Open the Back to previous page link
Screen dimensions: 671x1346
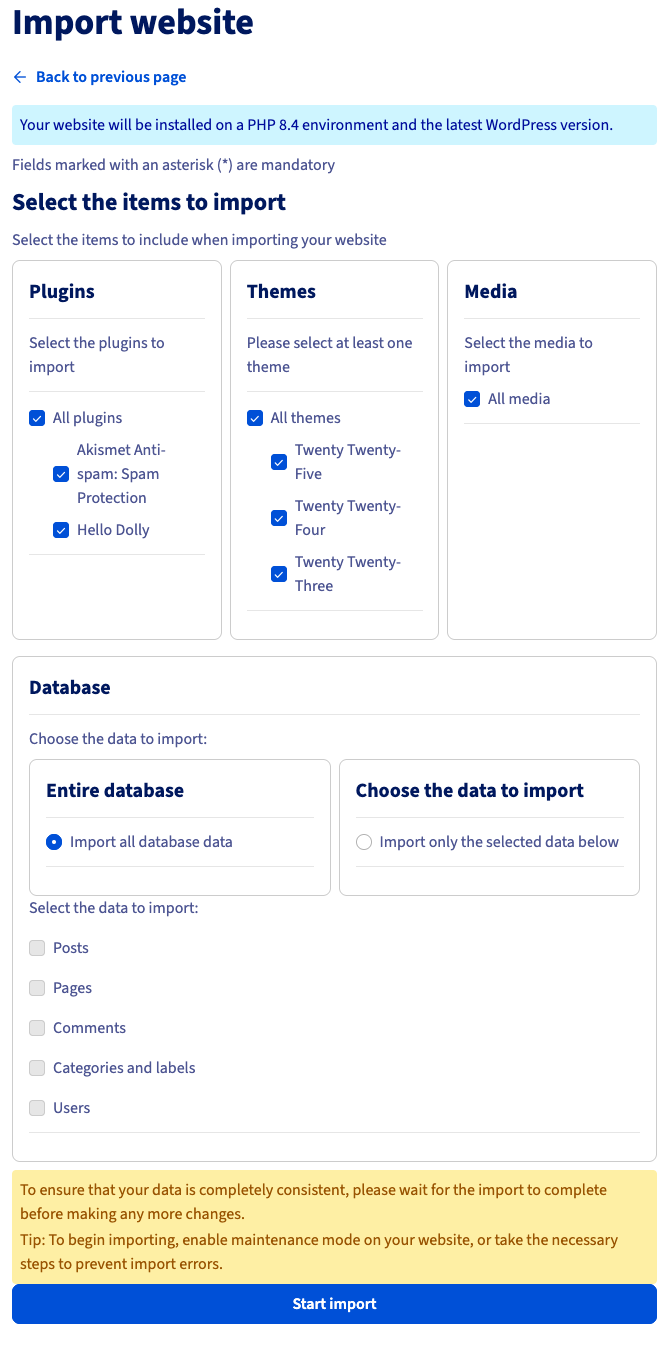[x=111, y=77]
